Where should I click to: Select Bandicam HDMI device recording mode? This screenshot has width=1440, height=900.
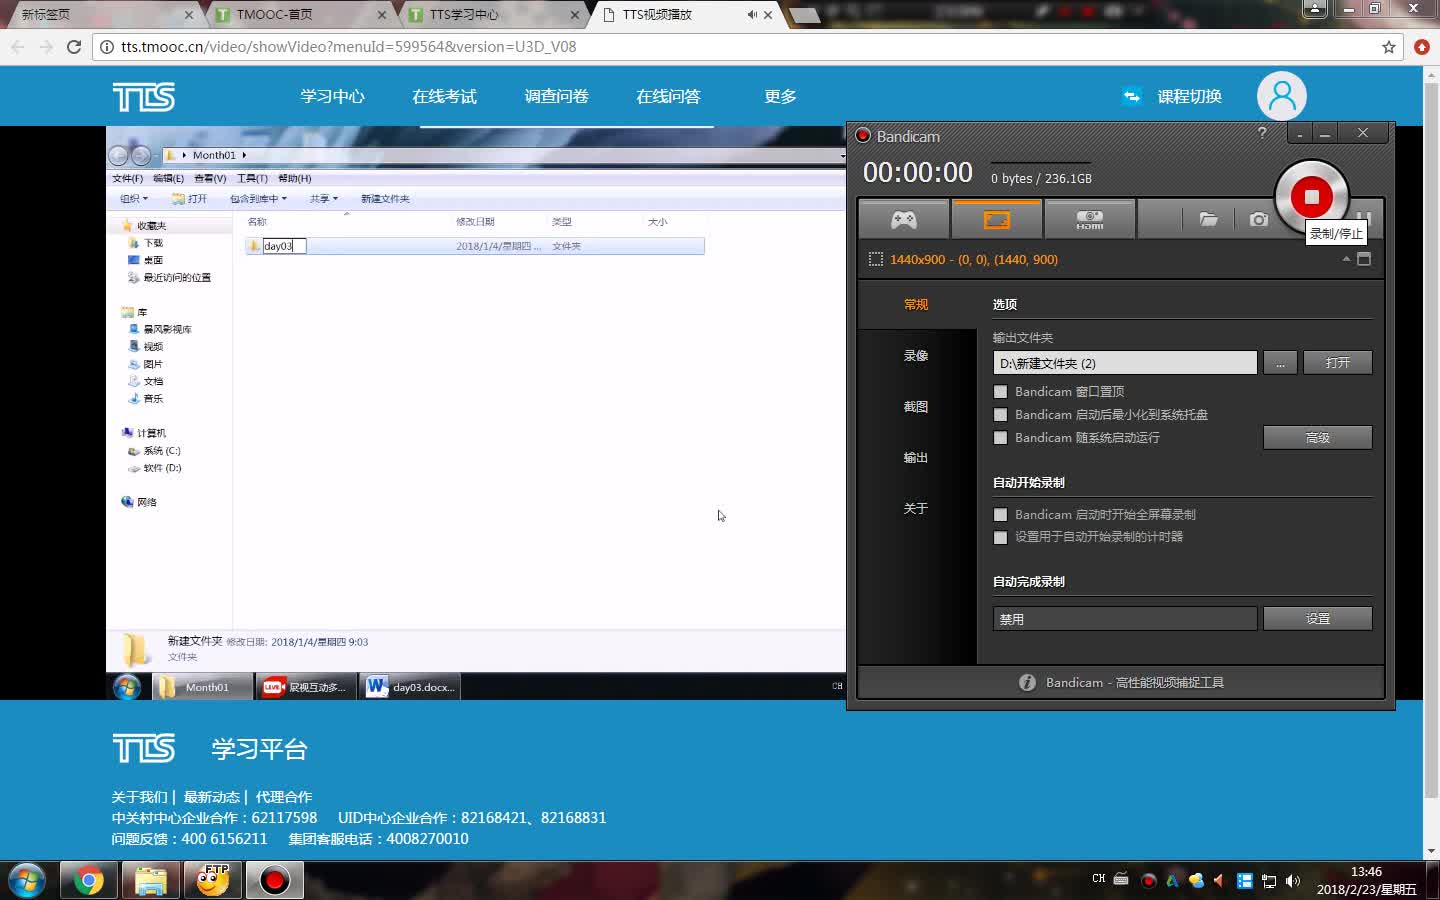click(x=1090, y=220)
